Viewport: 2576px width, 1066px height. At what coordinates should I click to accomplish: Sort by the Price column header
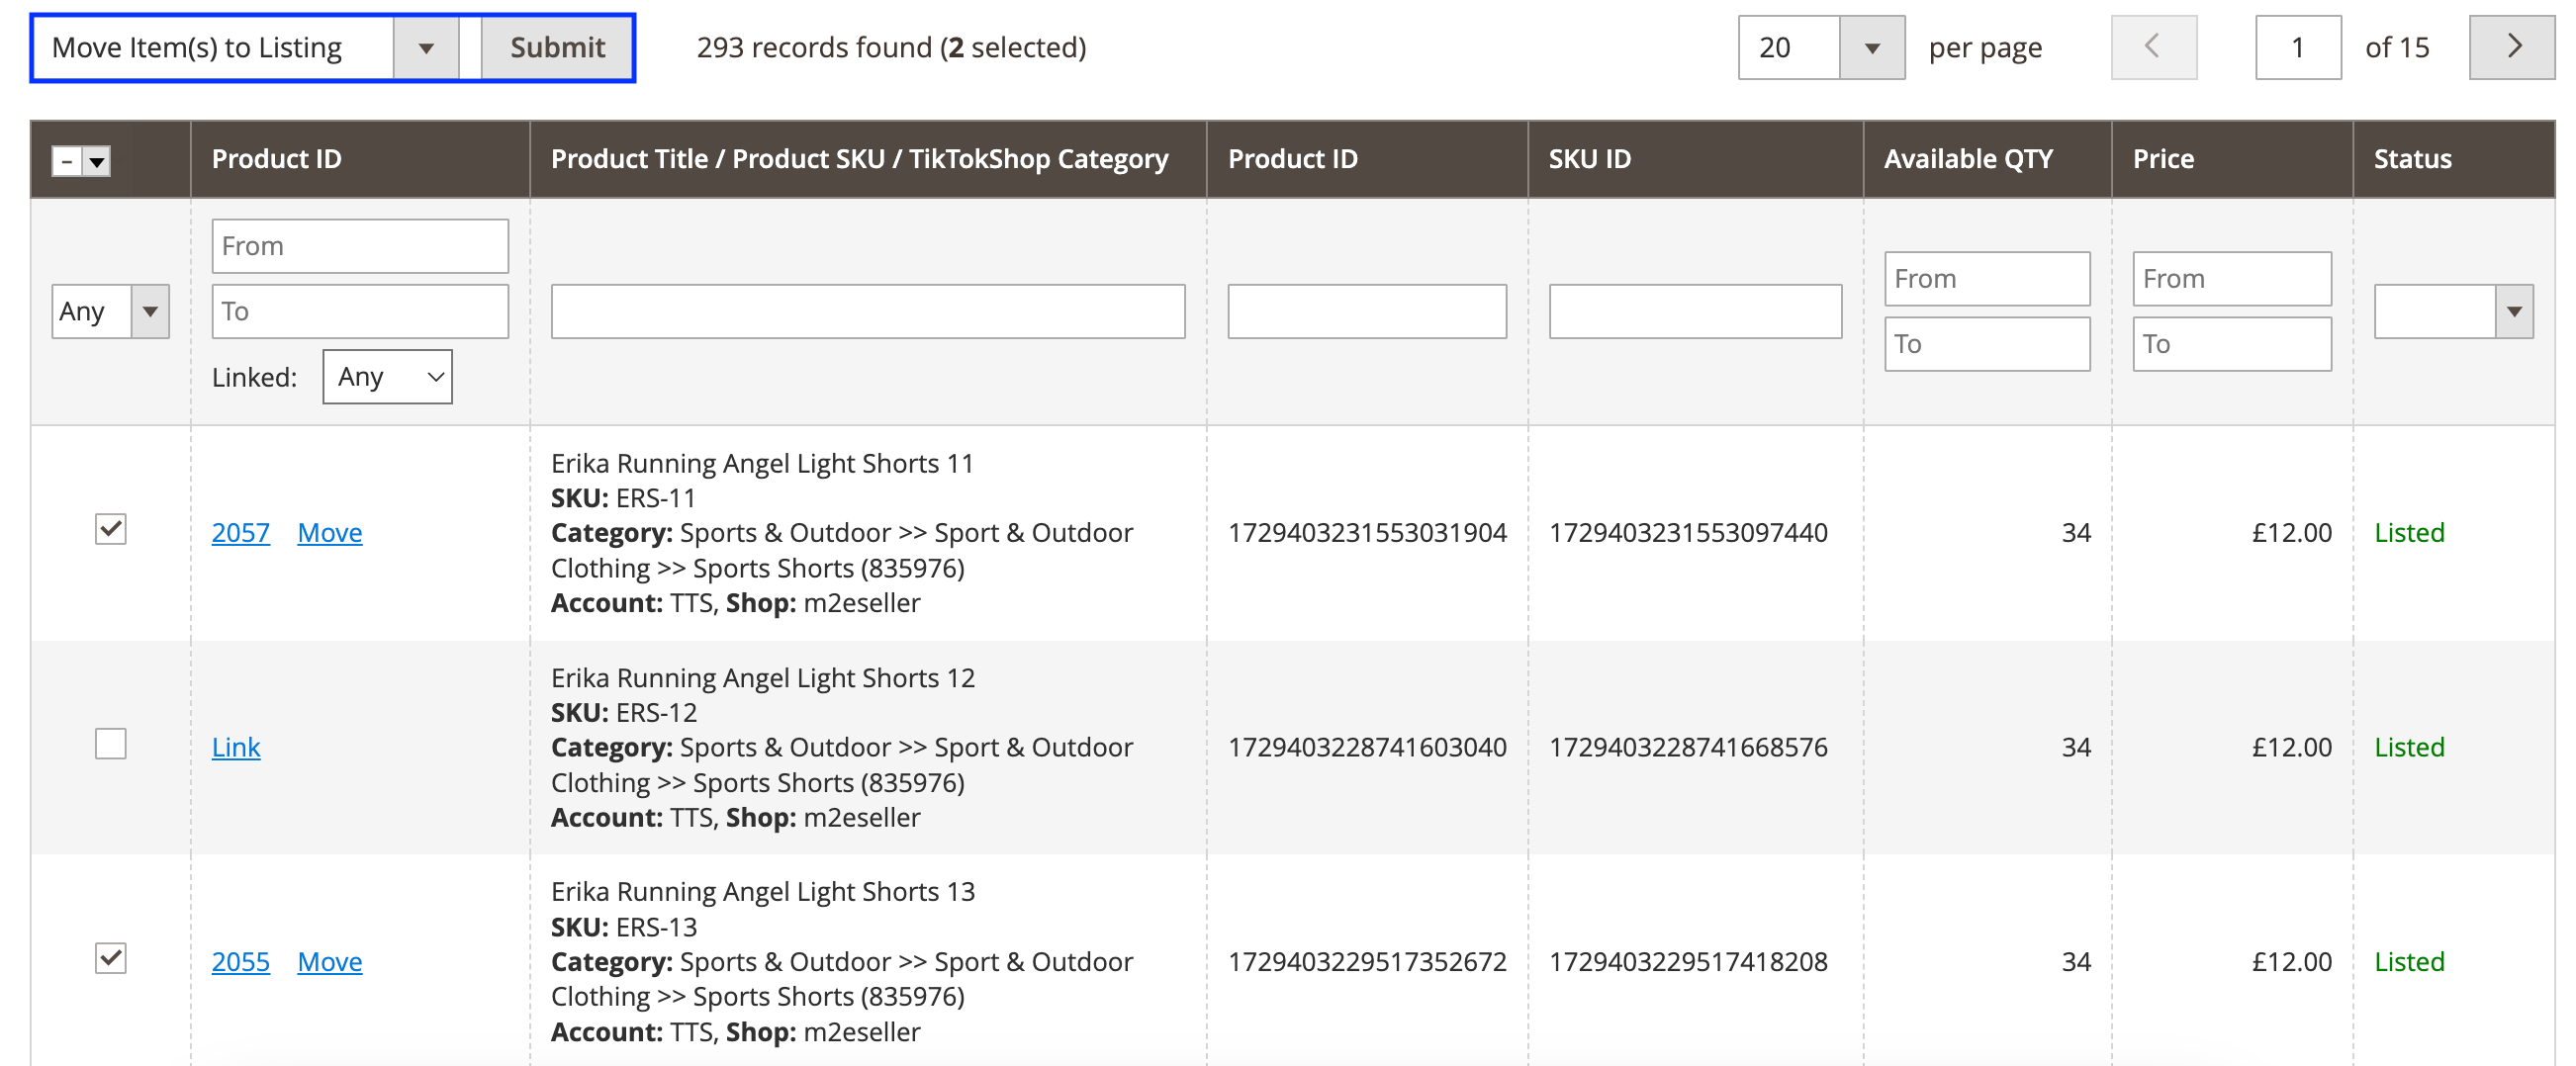tap(2162, 159)
